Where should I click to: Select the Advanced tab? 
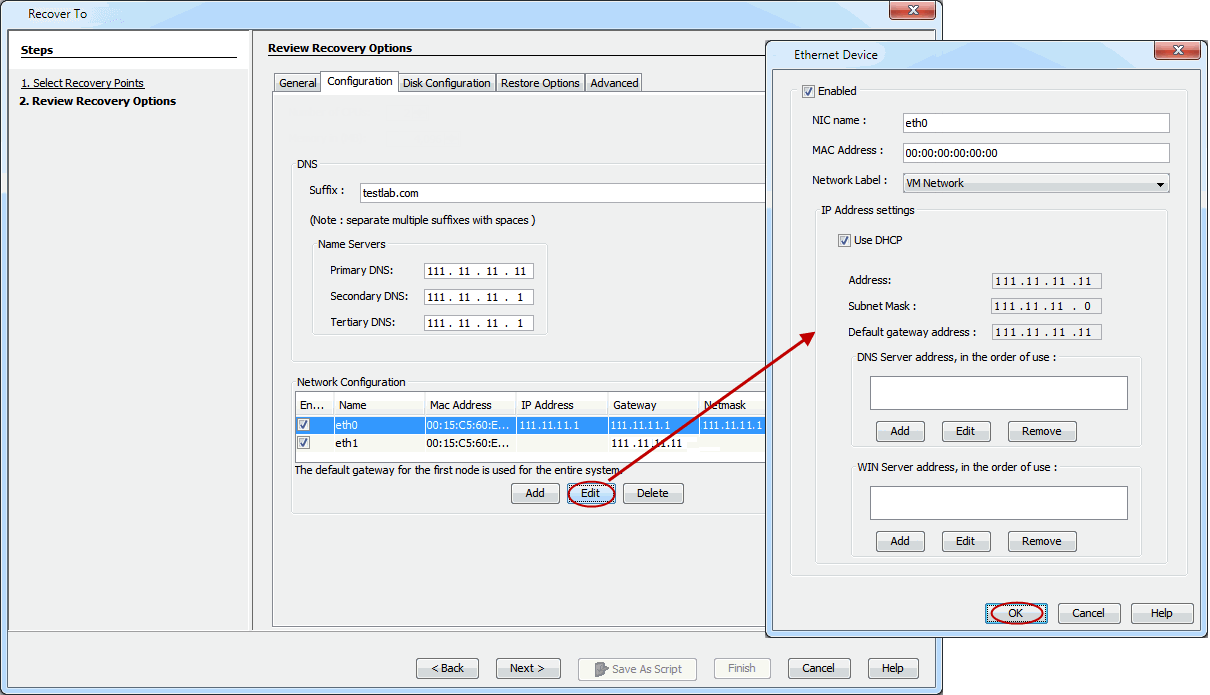pos(614,83)
